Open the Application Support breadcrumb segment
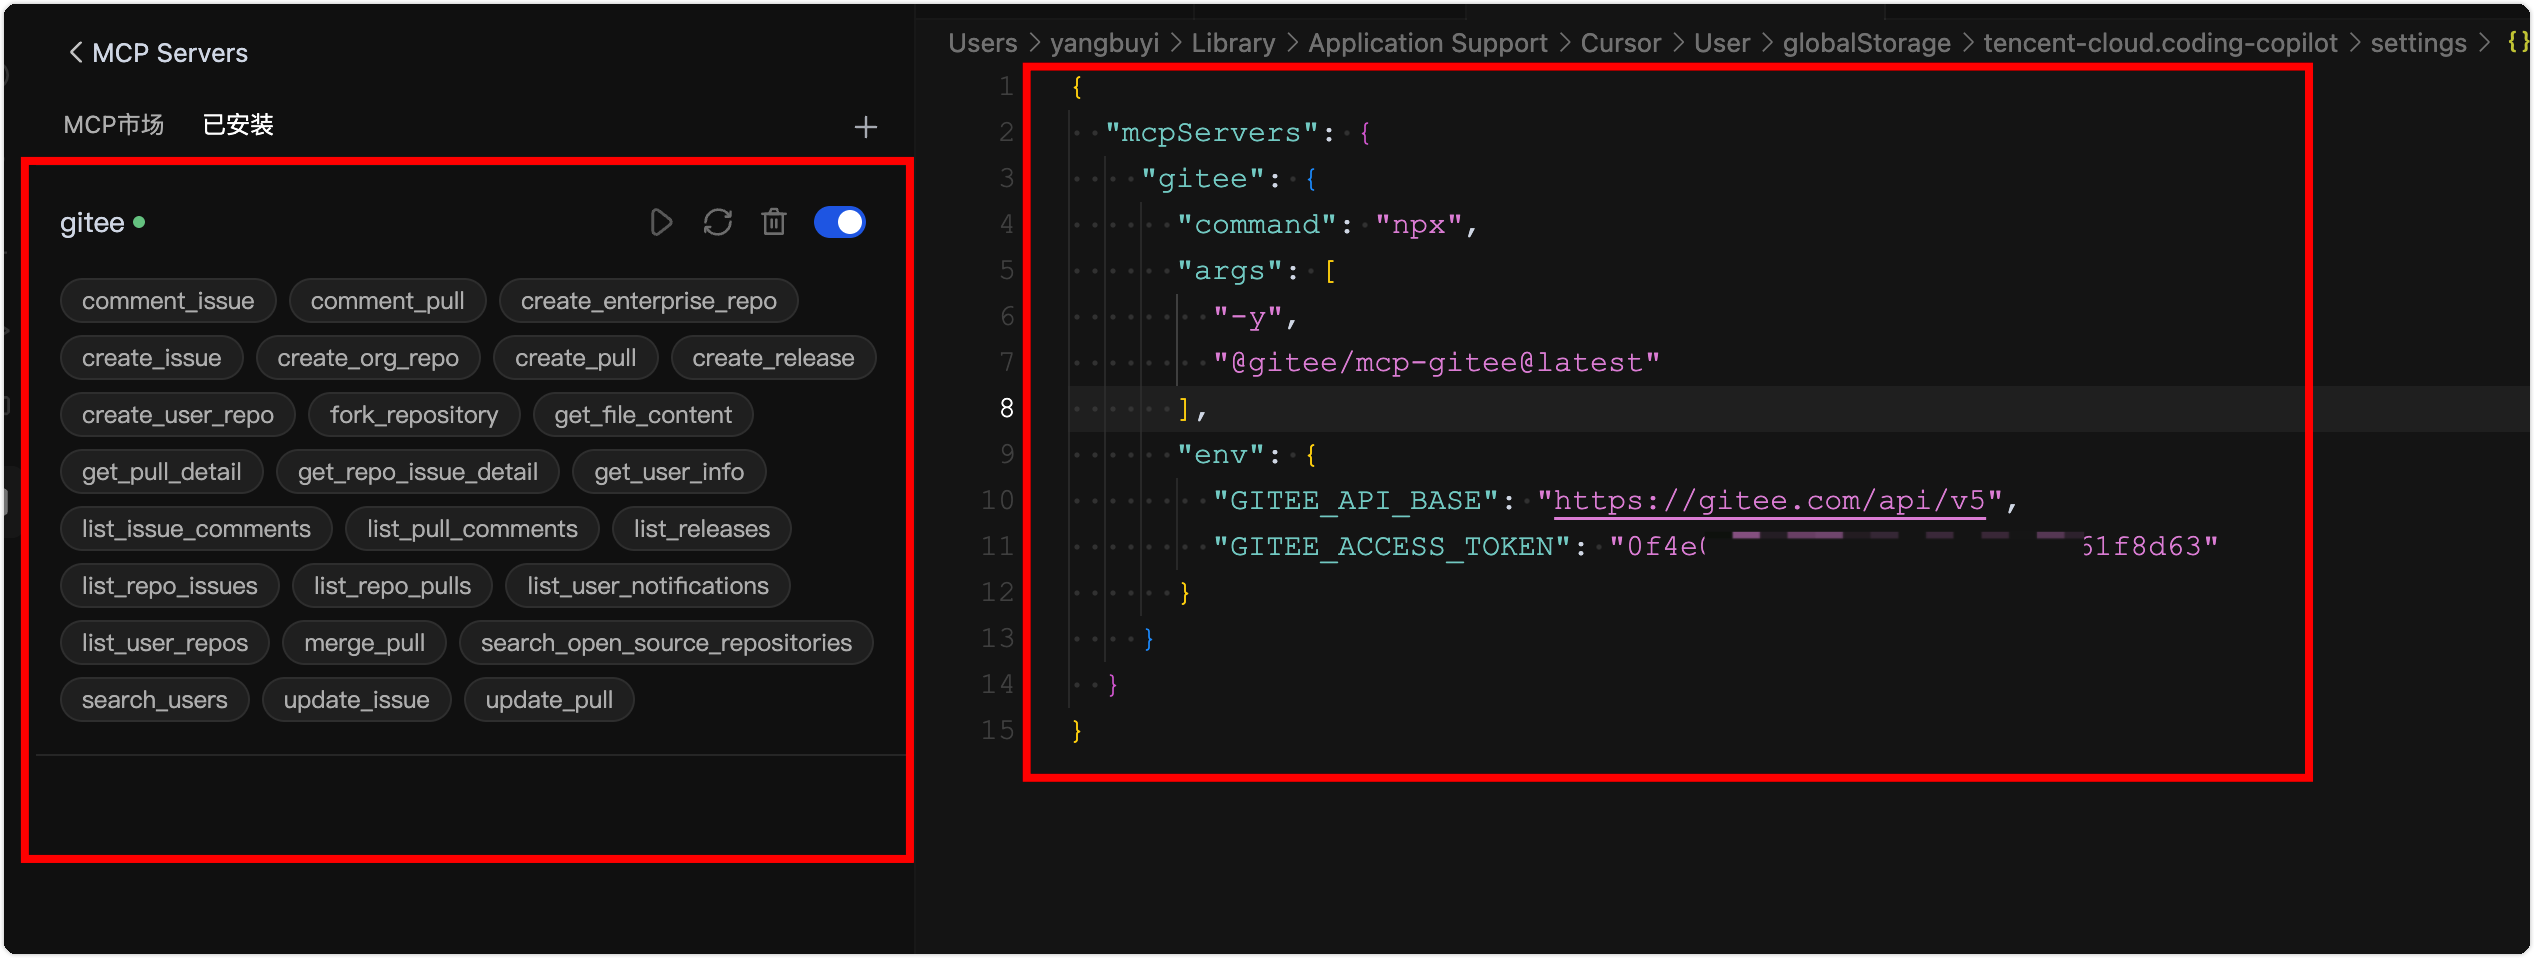The height and width of the screenshot is (958, 2534). (1428, 43)
